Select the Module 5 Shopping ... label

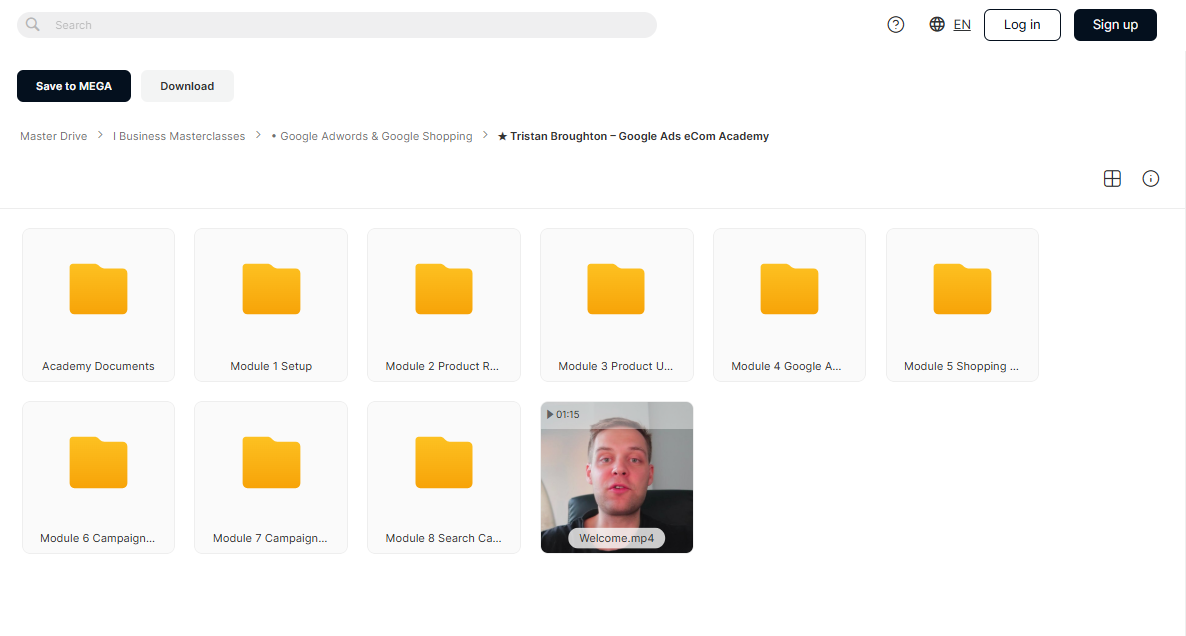click(x=961, y=366)
